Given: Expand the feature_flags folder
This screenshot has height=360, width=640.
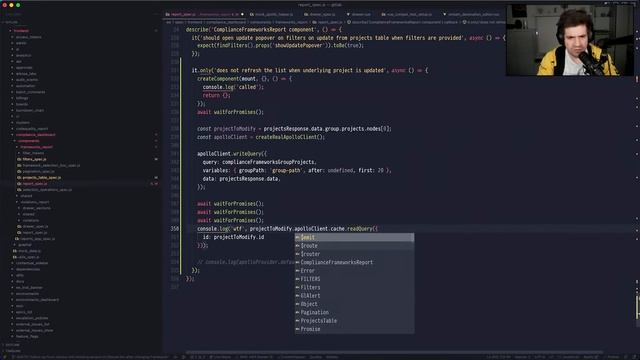Looking at the screenshot, I should (27, 336).
